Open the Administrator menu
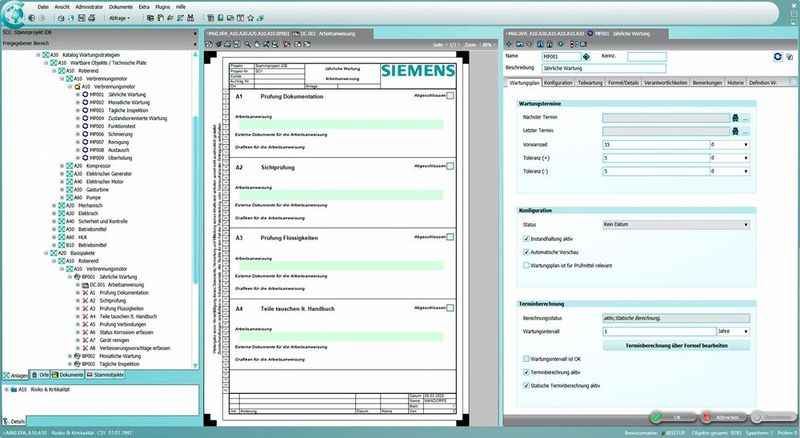The image size is (800, 438). pyautogui.click(x=89, y=7)
